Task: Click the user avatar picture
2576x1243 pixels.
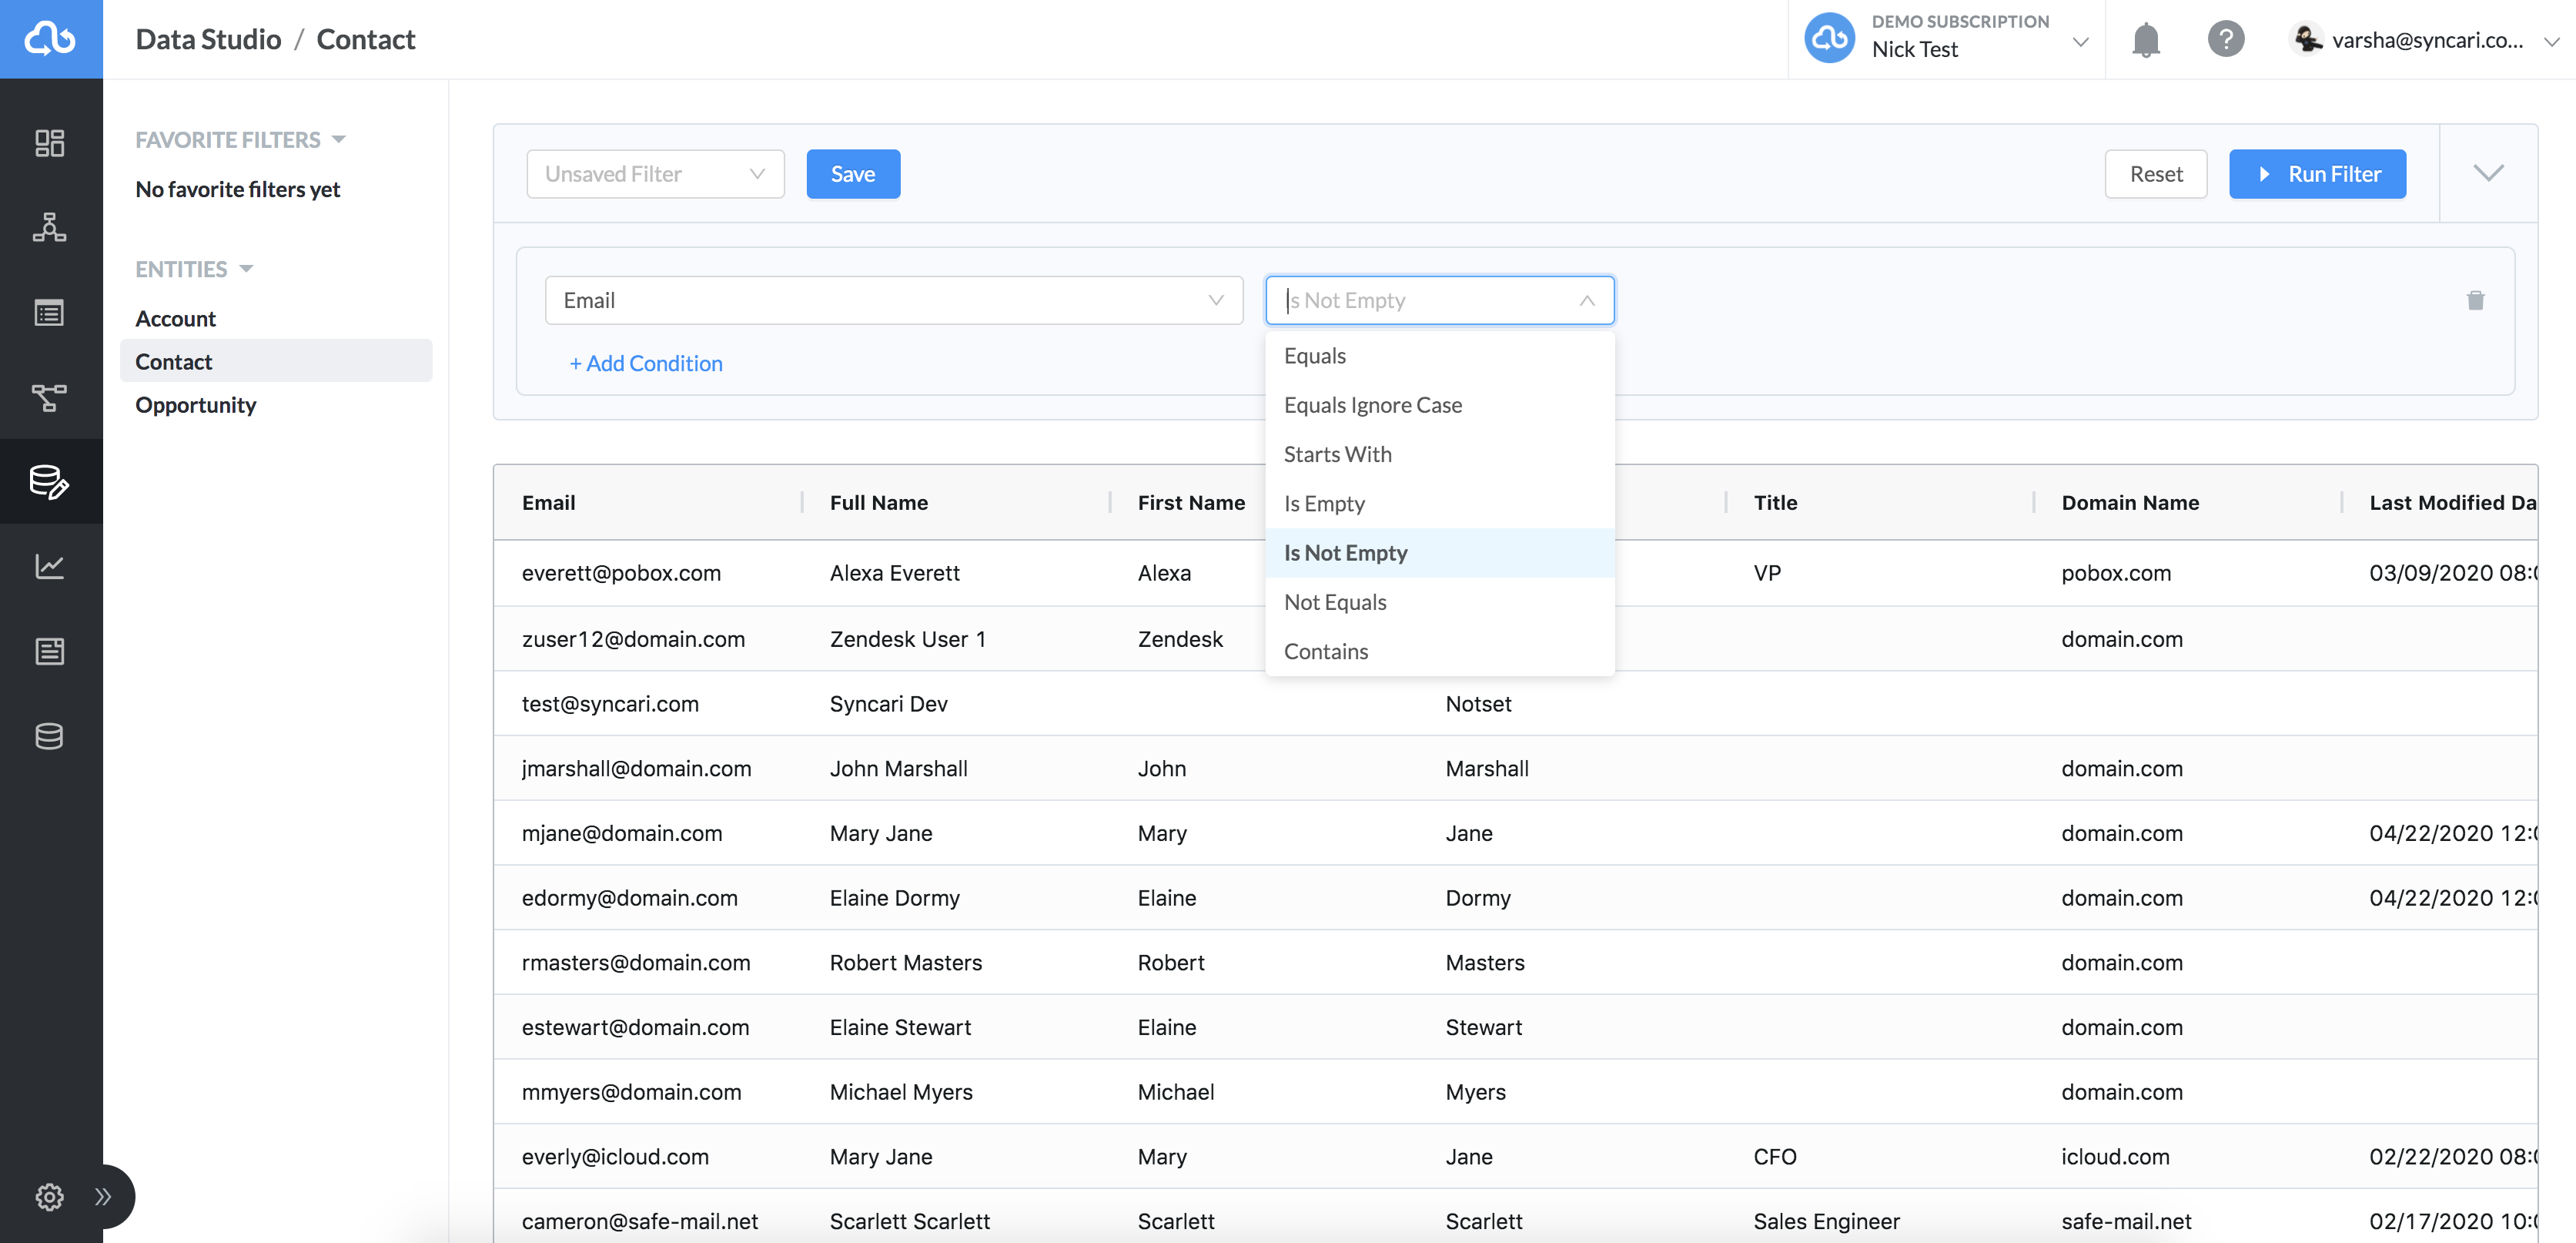Action: (x=2306, y=39)
